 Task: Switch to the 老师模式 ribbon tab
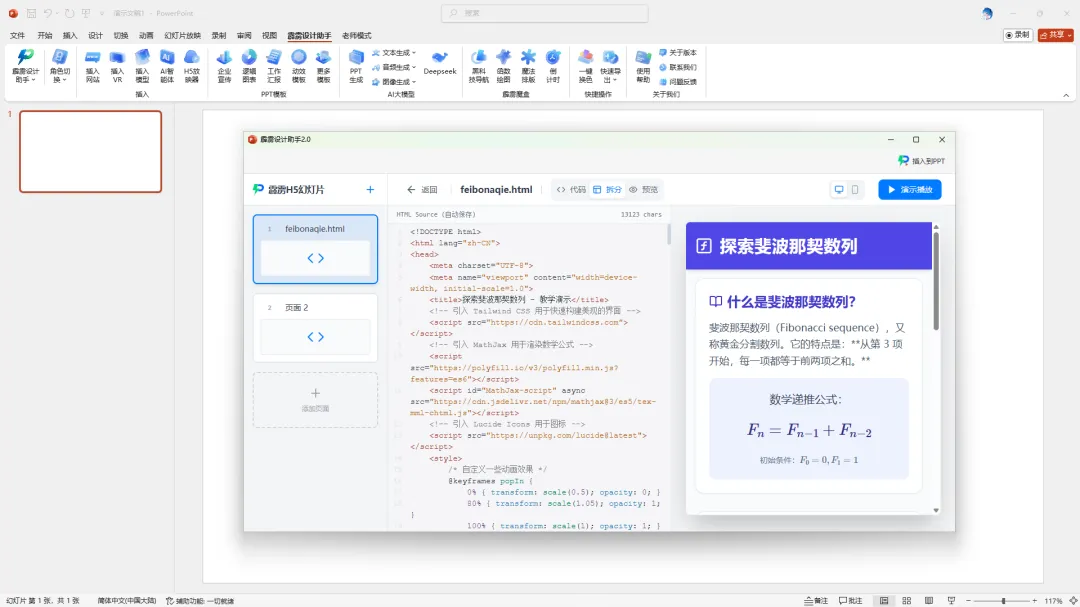click(x=357, y=35)
